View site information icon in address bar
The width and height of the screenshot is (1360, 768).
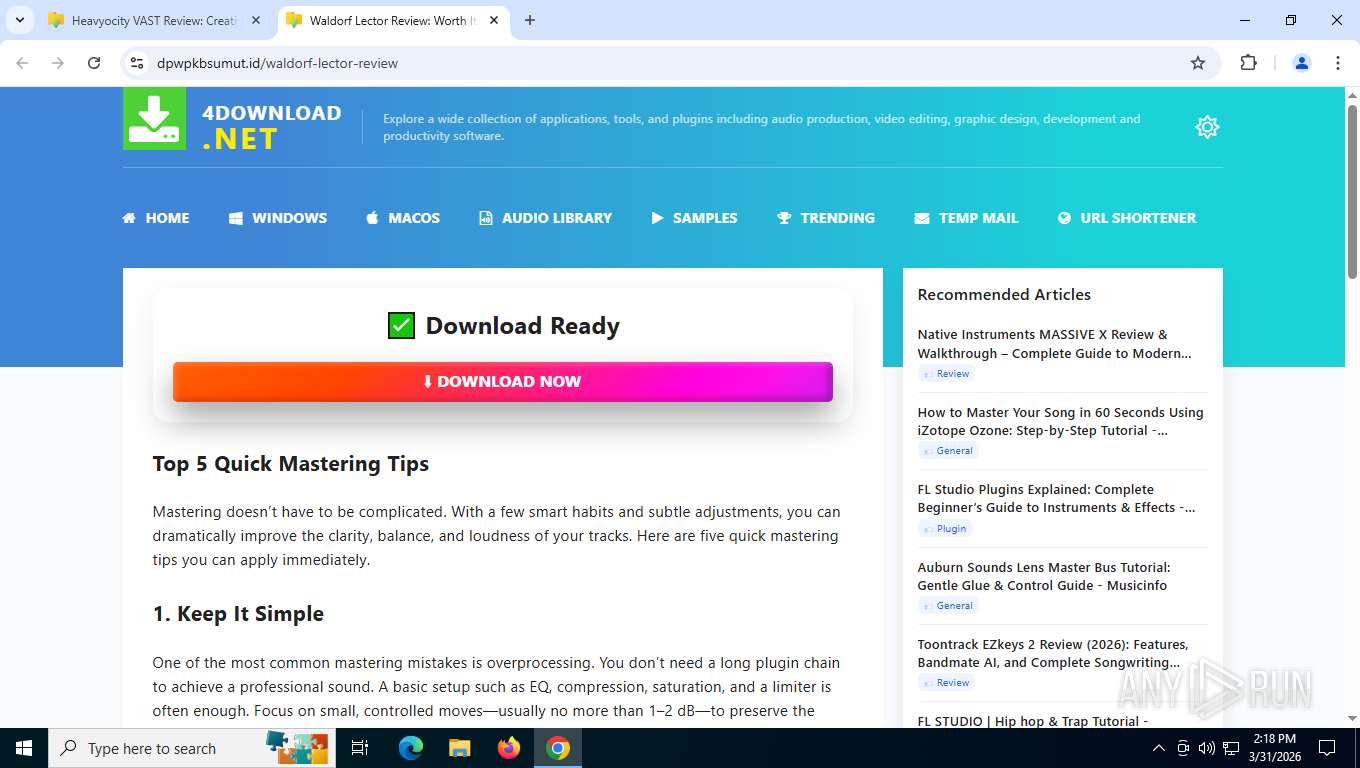tap(138, 63)
